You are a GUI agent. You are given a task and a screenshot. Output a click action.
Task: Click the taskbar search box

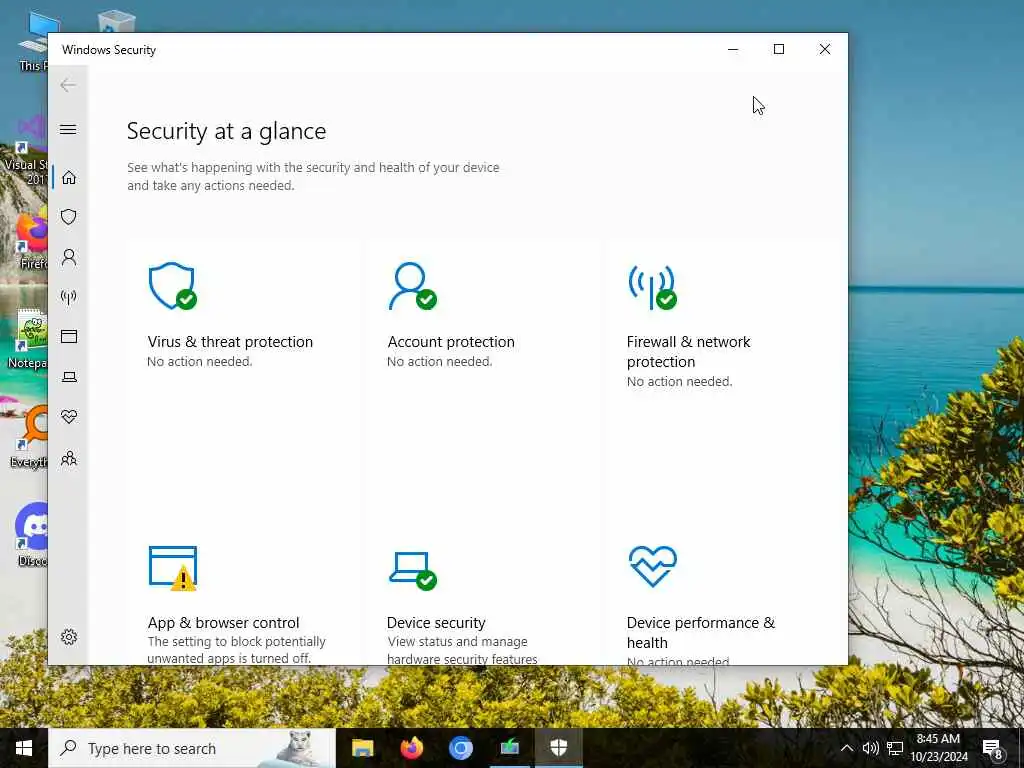coord(192,748)
